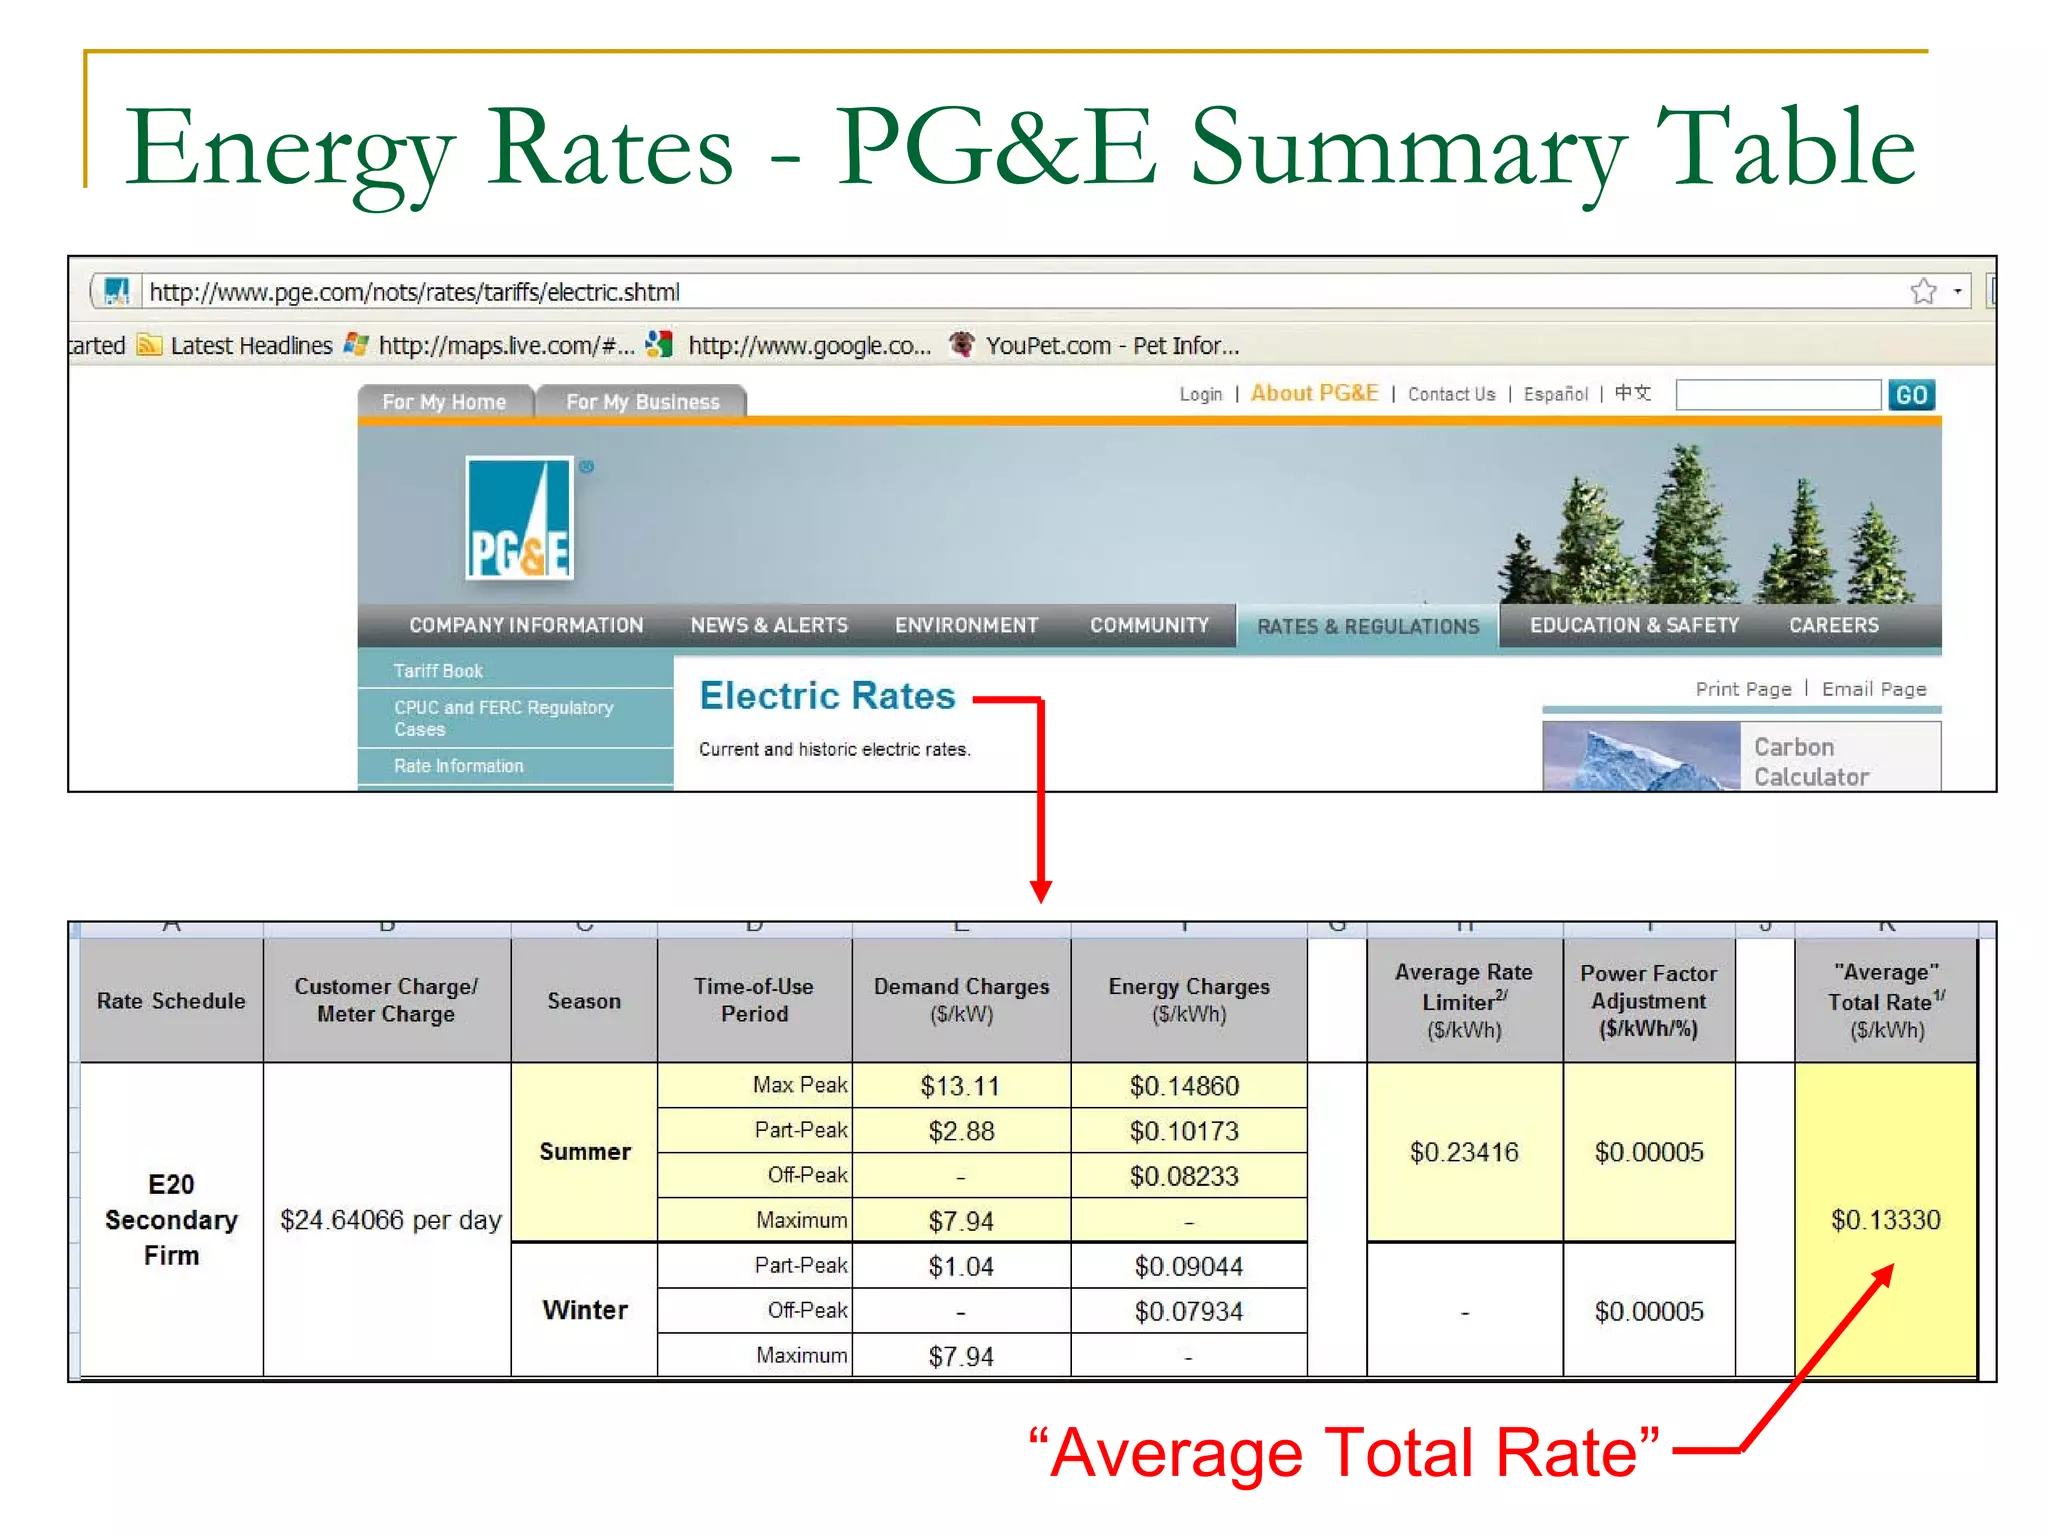Screen dimensions: 2048x1536
Task: Select the $0.23416 rate limiter cell
Action: [x=1464, y=1152]
